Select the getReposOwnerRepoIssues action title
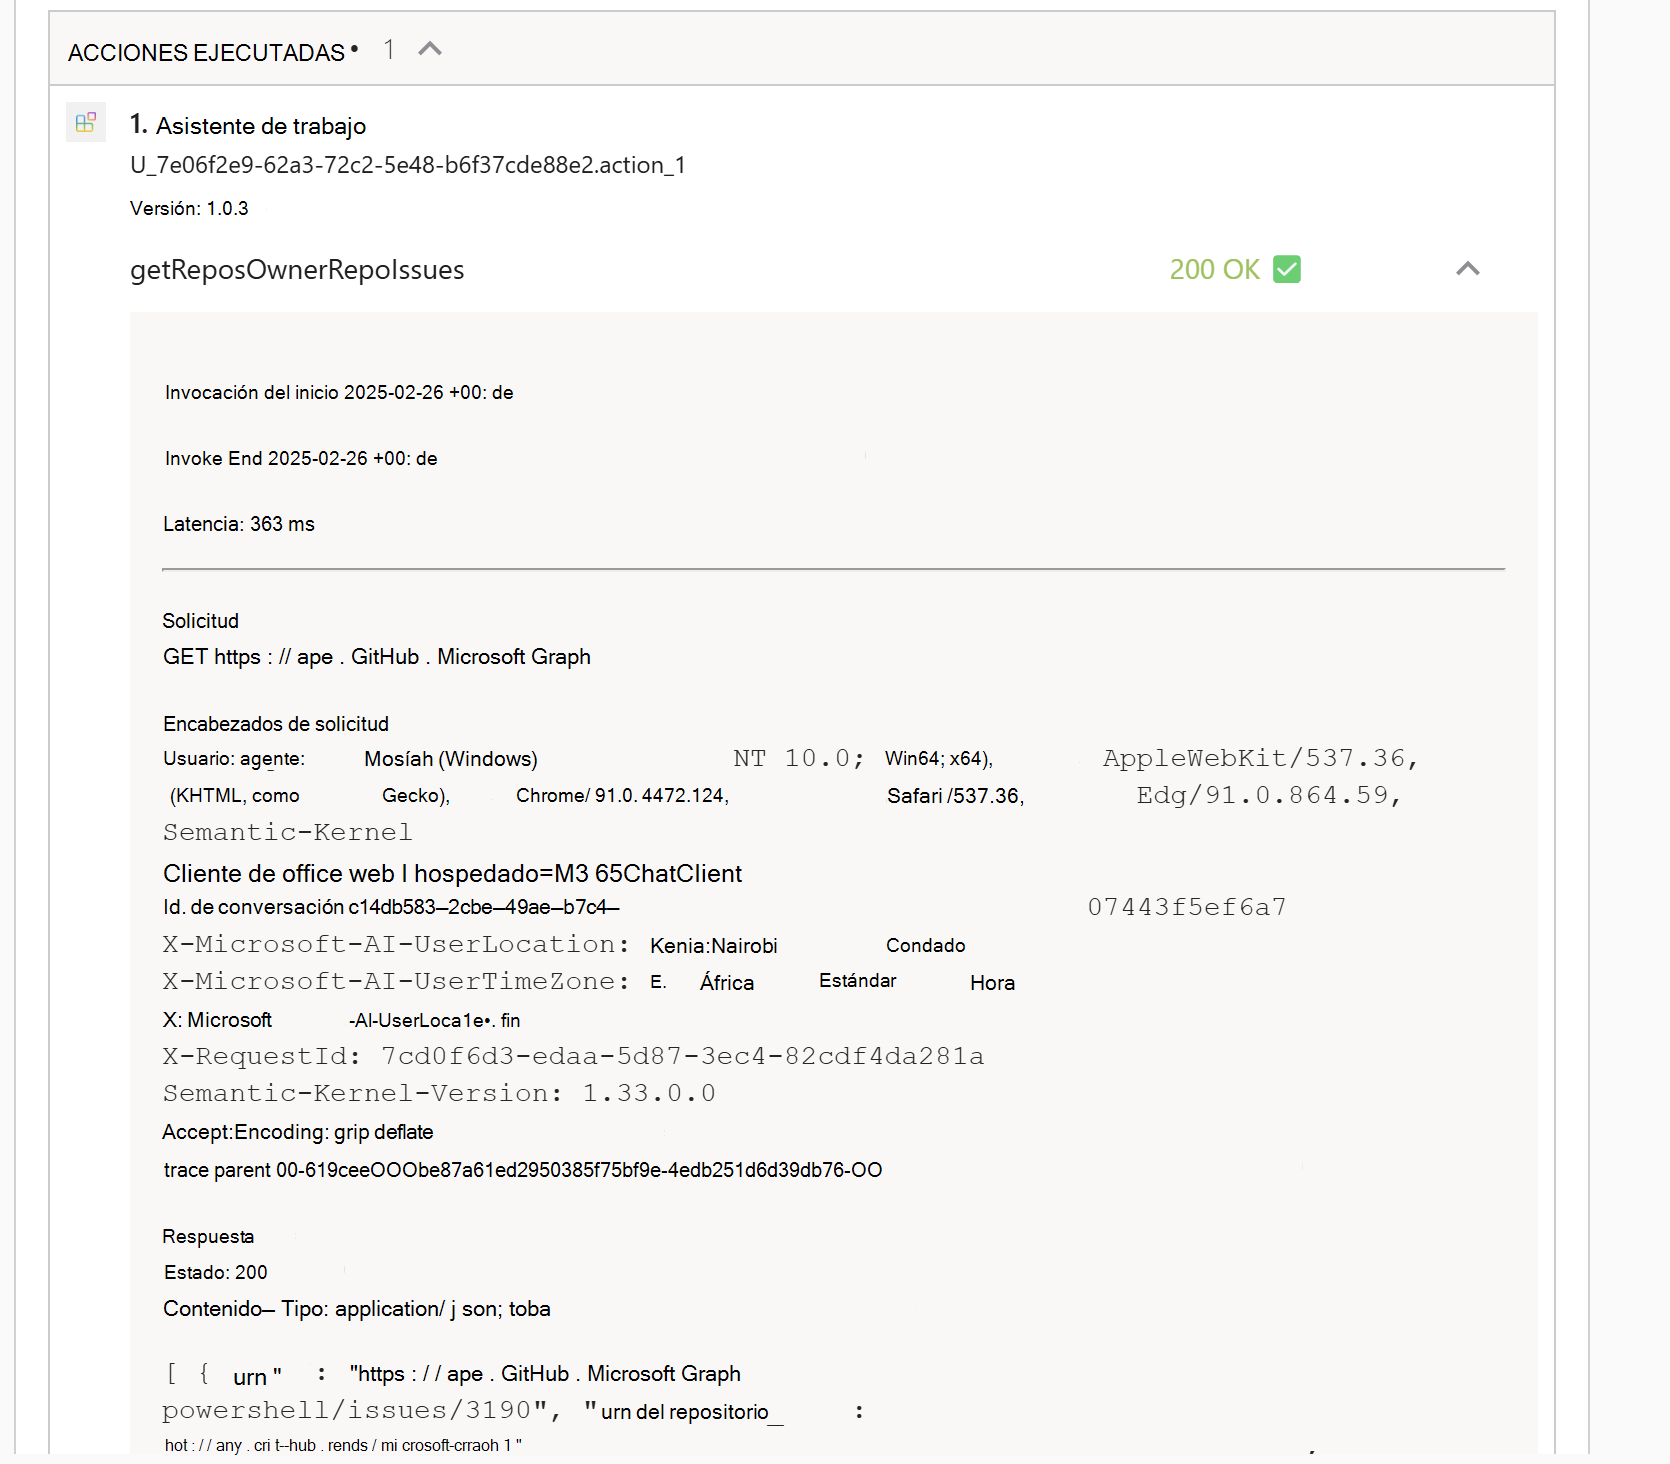The height and width of the screenshot is (1464, 1670). point(297,269)
